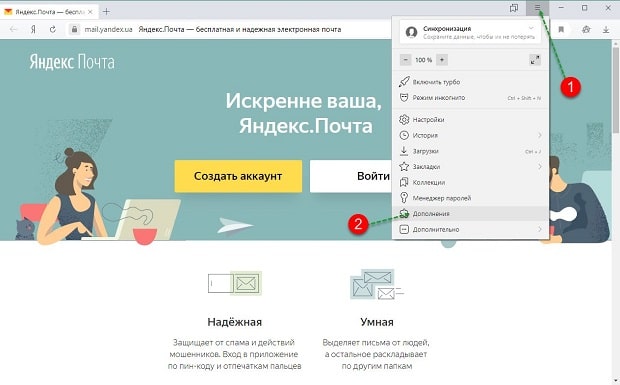Click the rocket icon for turbo
This screenshot has width=620, height=385.
tap(404, 82)
